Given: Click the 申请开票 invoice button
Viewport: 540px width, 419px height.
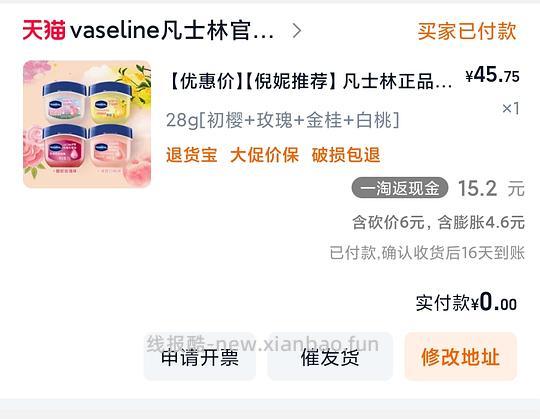Looking at the screenshot, I should tap(200, 357).
